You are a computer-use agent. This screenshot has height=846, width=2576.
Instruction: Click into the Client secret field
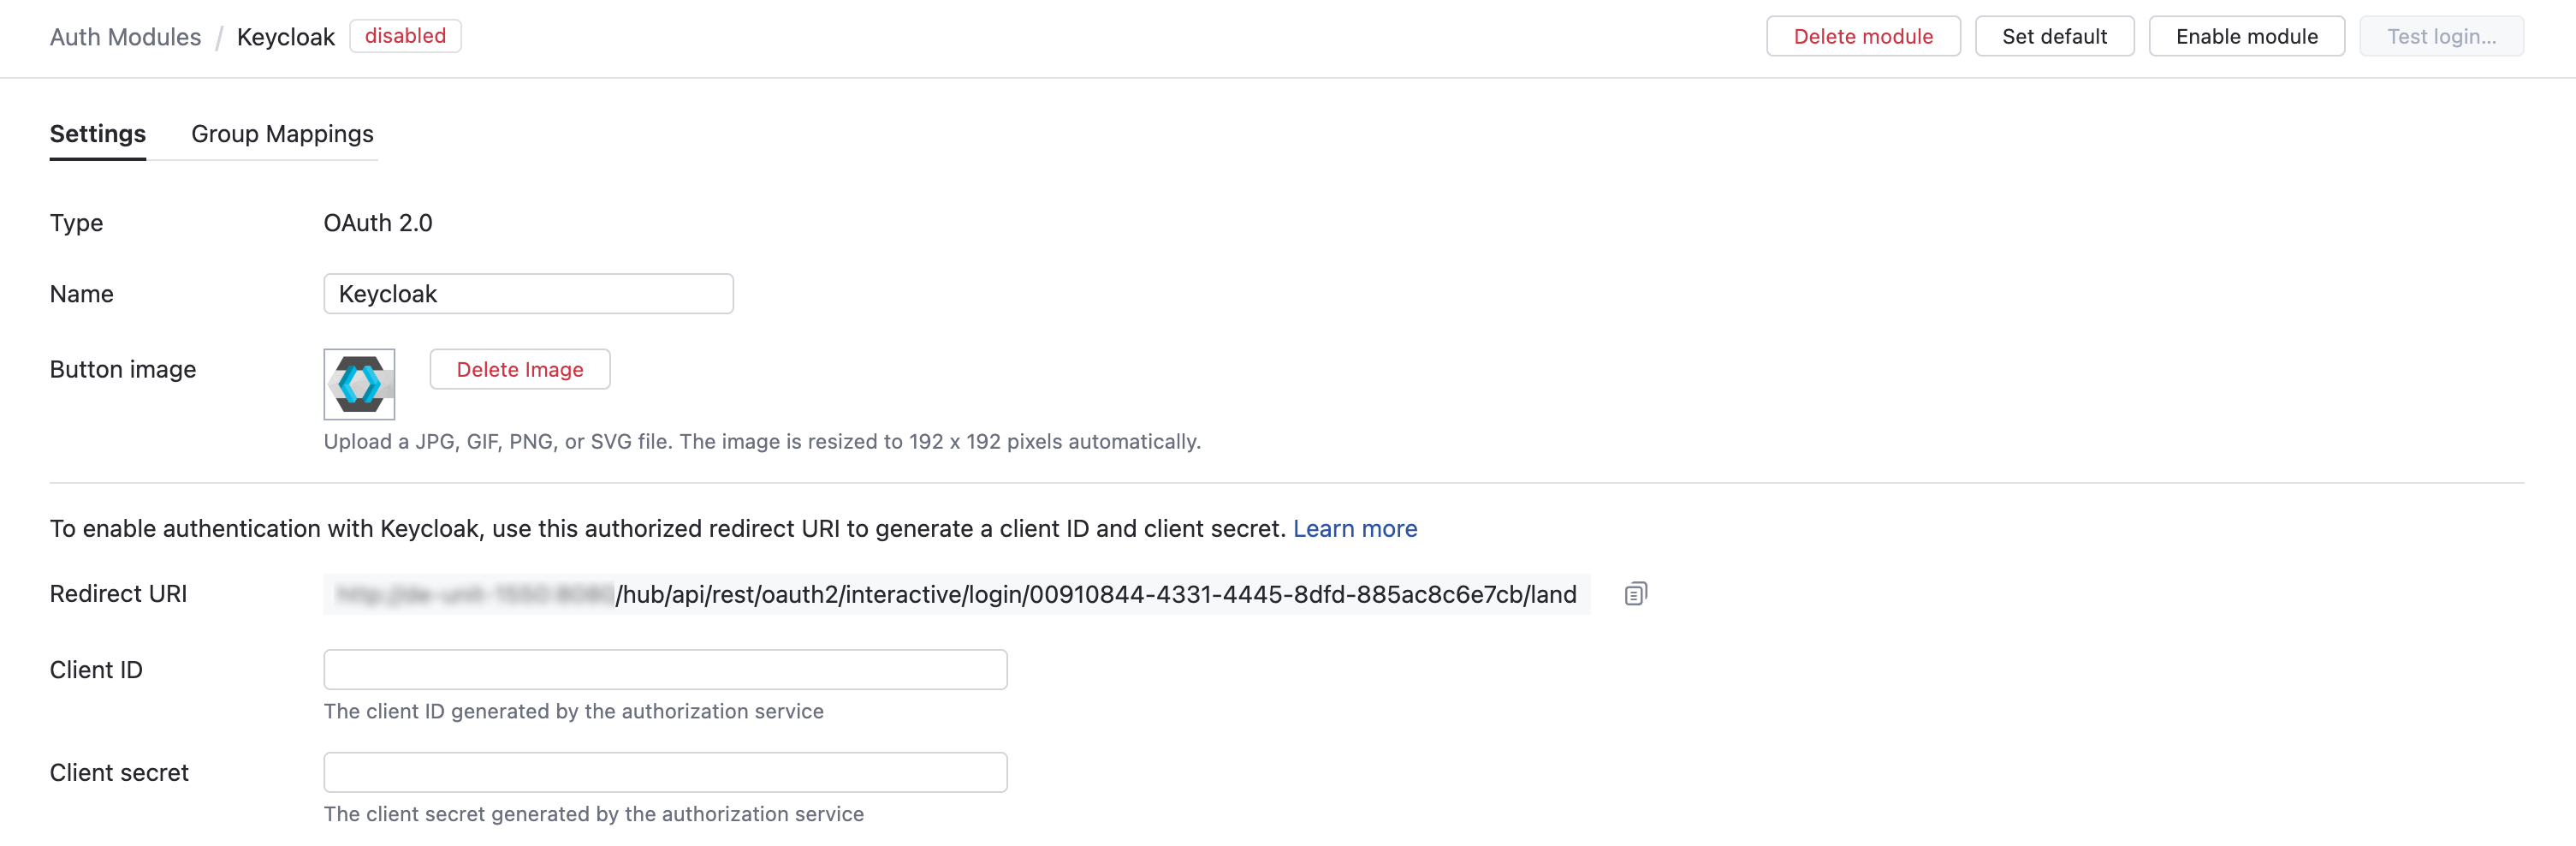click(665, 773)
